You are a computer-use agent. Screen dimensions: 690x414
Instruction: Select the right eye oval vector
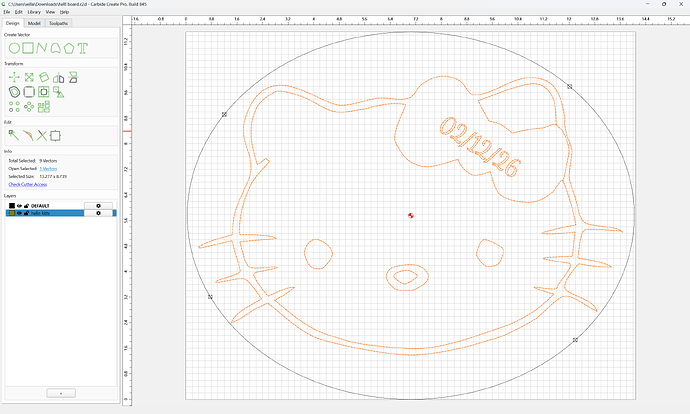tap(490, 253)
